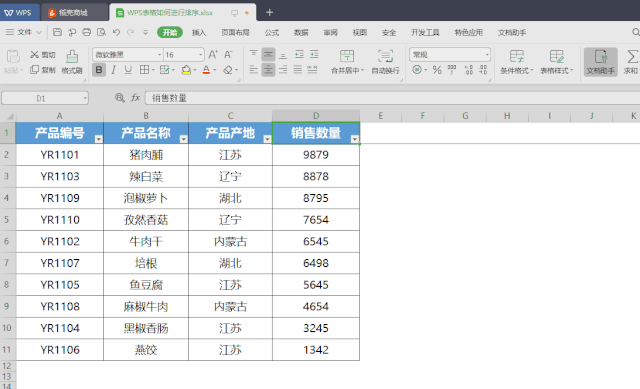
Task: Click the AutoSum (求和) sigma icon
Action: tap(631, 62)
